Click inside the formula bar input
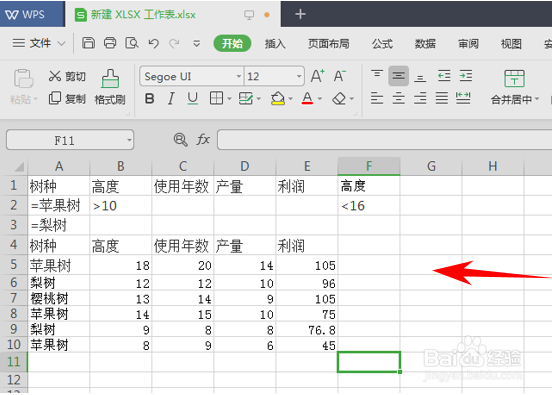 pos(384,139)
